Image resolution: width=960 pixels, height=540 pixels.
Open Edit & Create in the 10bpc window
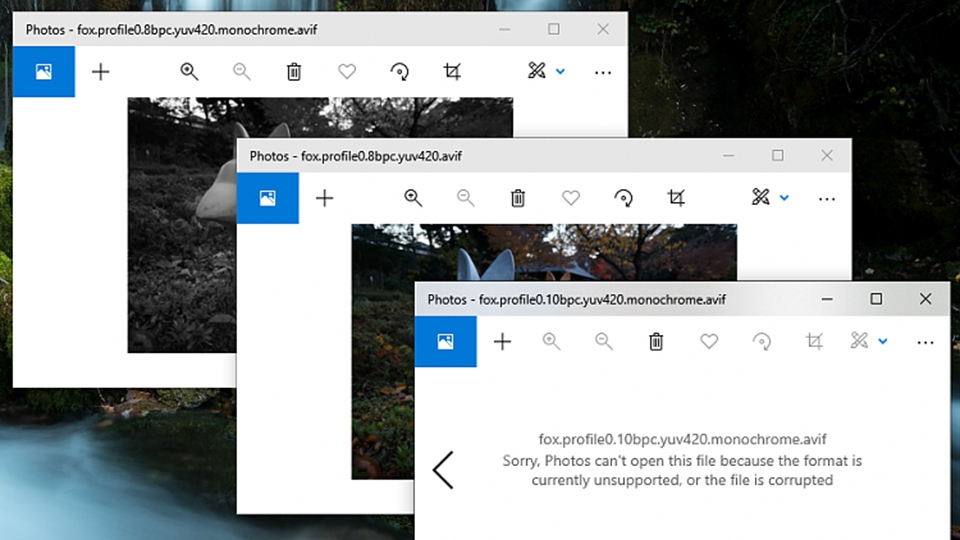pyautogui.click(x=860, y=340)
